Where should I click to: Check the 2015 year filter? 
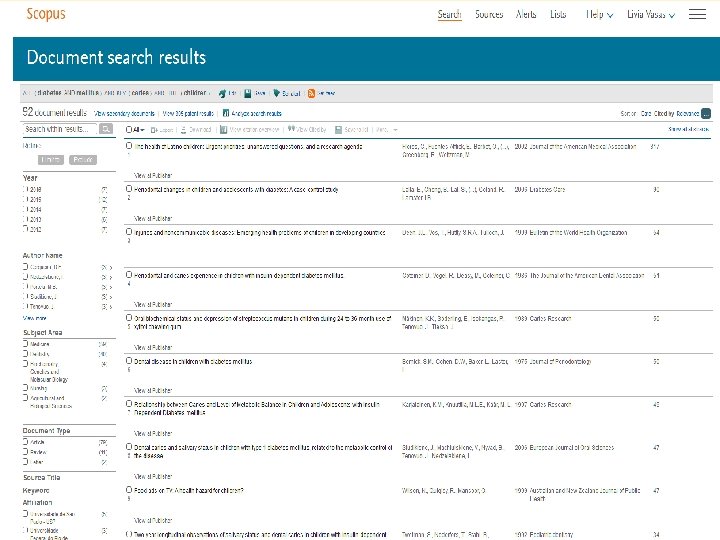click(x=25, y=199)
